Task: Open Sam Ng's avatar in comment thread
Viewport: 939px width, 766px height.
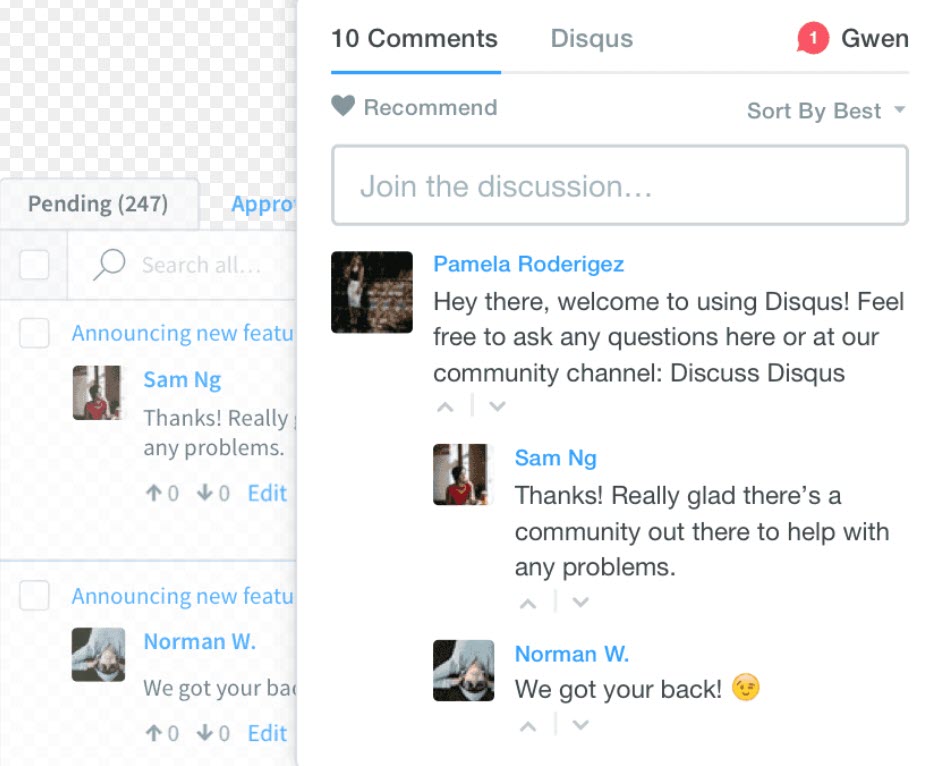Action: [463, 474]
